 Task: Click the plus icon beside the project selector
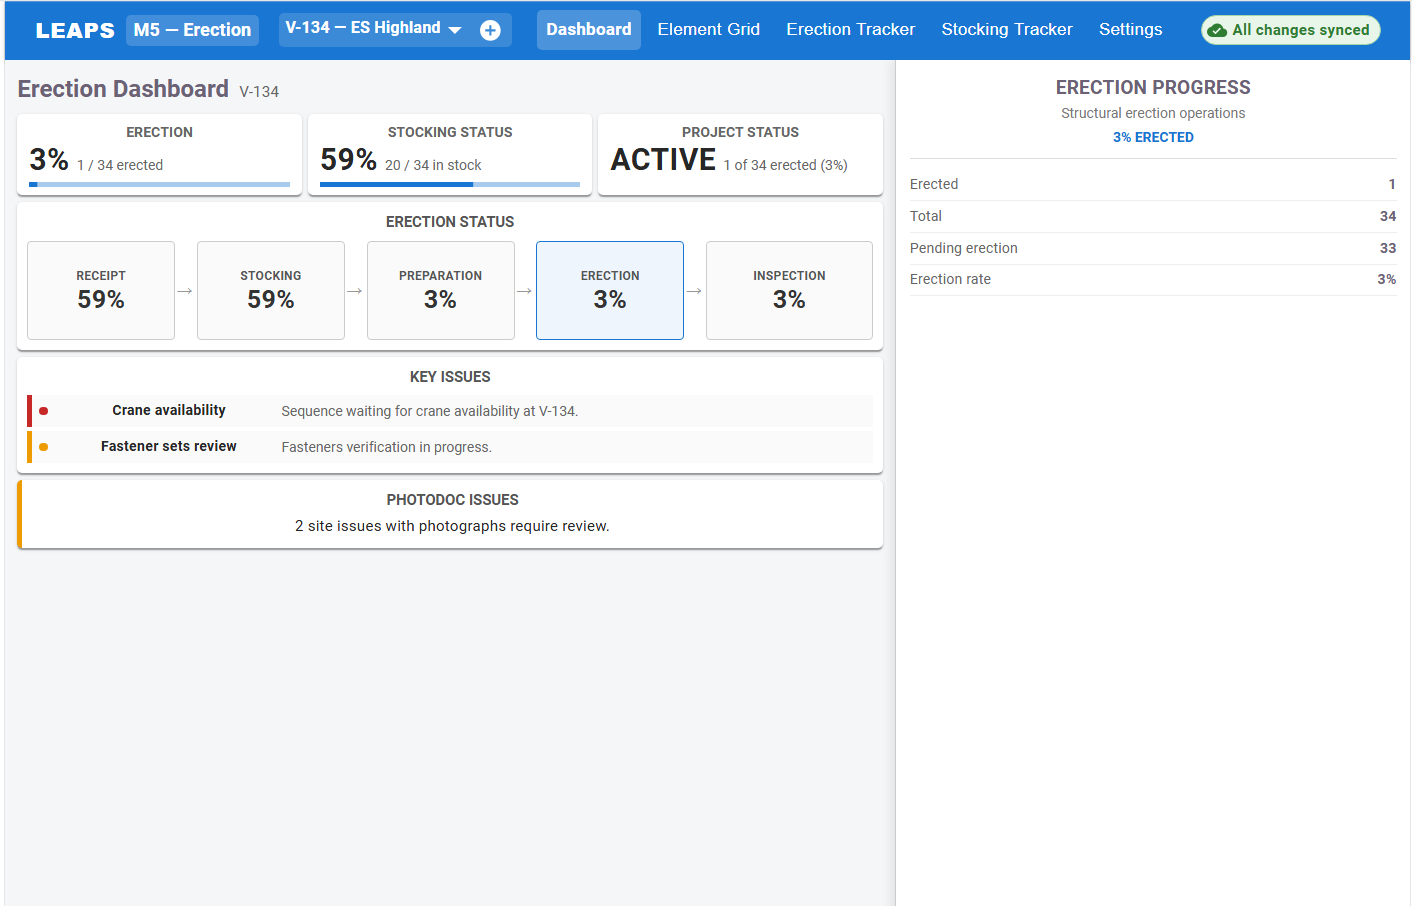pos(490,30)
